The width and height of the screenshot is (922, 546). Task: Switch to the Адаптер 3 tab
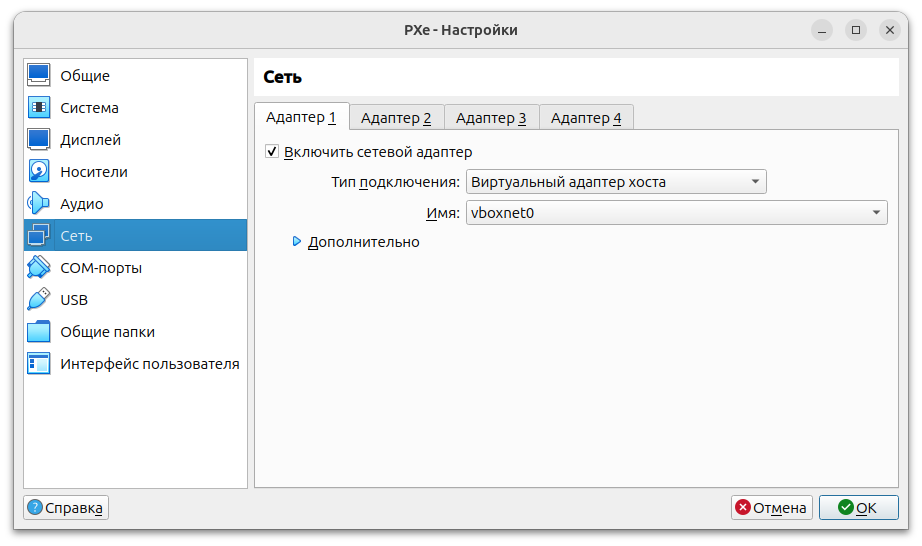click(491, 118)
